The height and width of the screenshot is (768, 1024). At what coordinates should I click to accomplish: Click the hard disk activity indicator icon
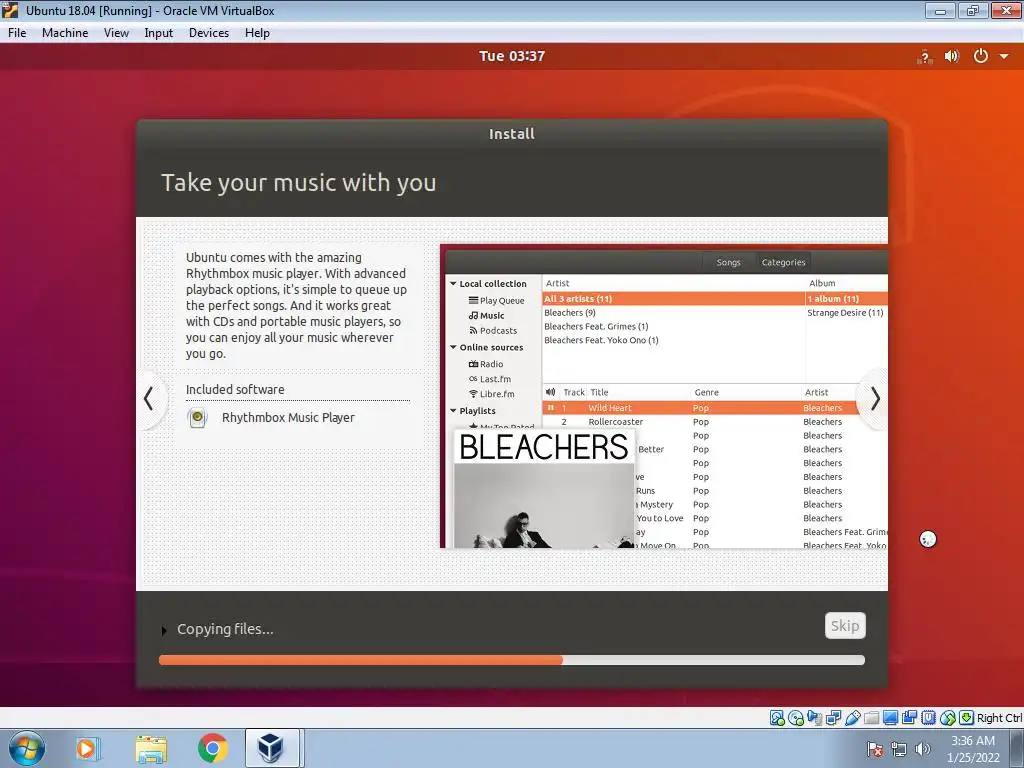coord(776,718)
